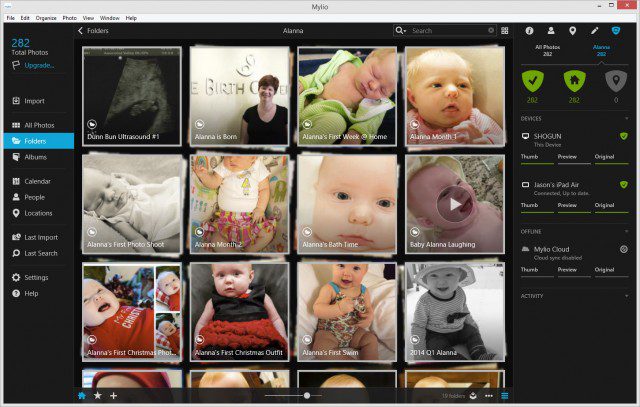Screen dimensions: 640x407
Task: Click the Mylio Cloud sync status icon
Action: (624, 249)
